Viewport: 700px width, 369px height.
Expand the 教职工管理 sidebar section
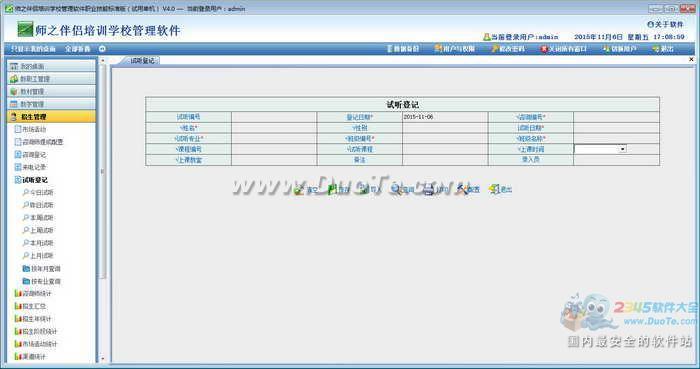pos(51,79)
